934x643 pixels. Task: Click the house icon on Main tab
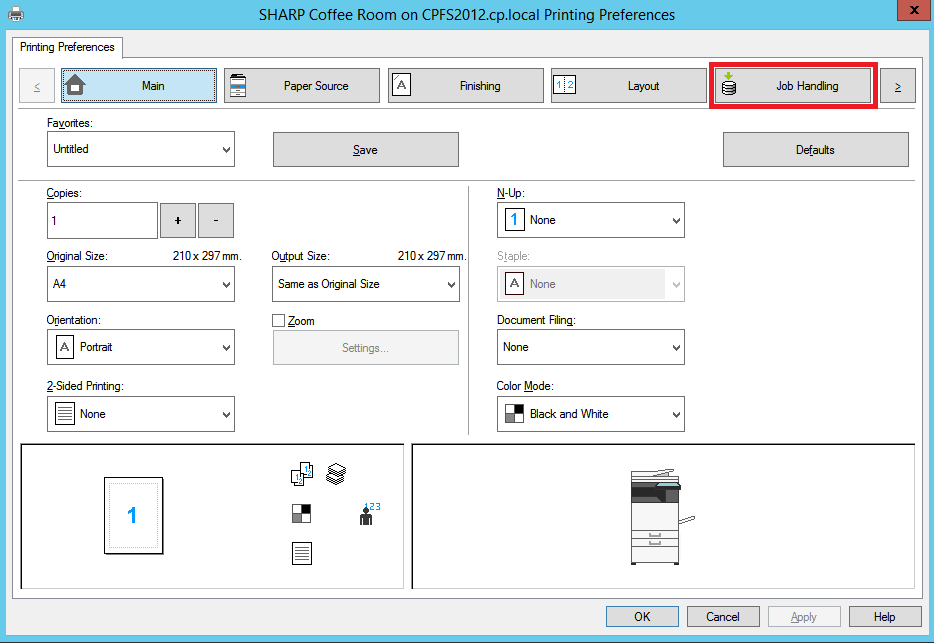click(x=75, y=85)
